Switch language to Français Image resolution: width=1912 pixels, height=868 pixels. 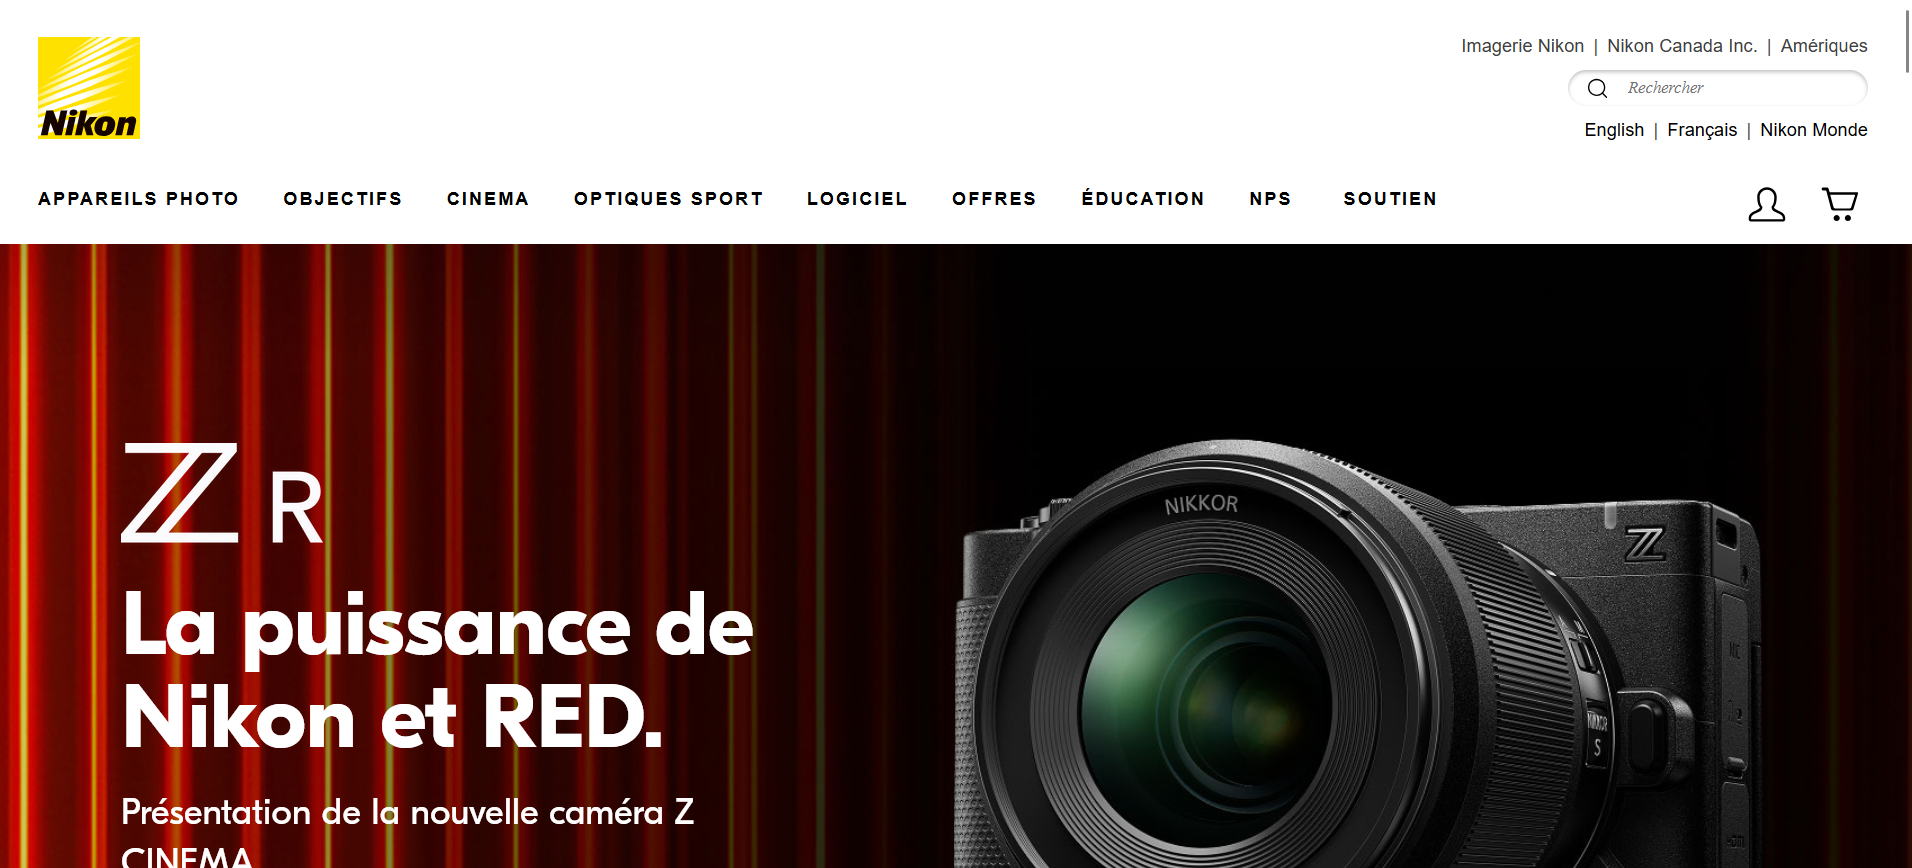tap(1702, 130)
